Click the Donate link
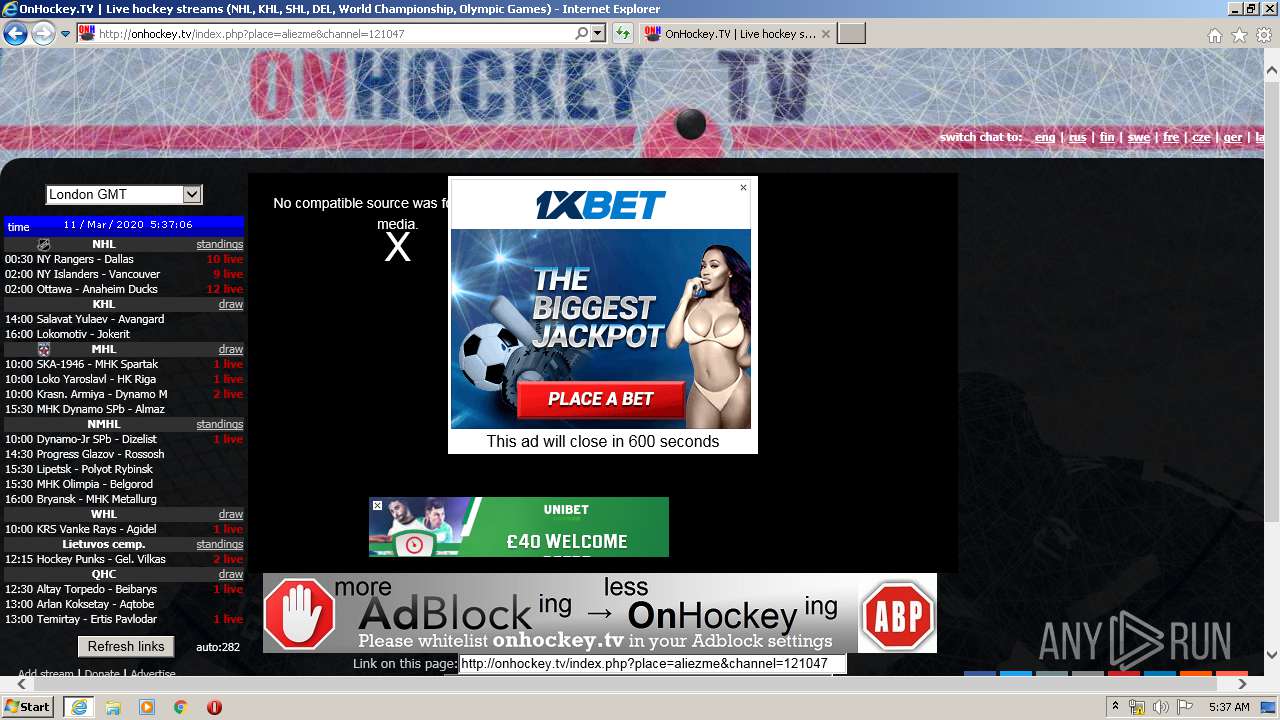 tap(101, 674)
